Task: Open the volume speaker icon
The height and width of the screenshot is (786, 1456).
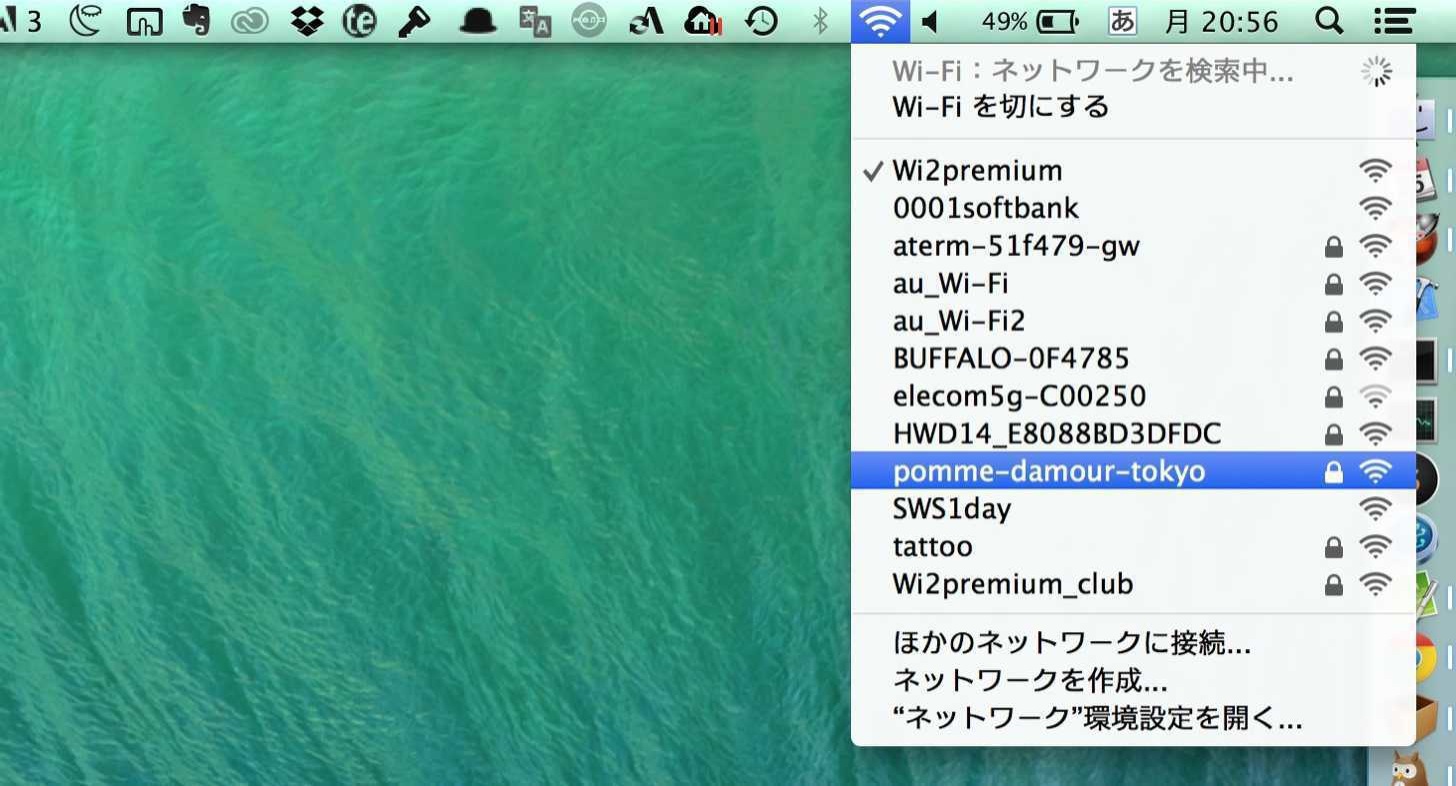Action: [930, 21]
